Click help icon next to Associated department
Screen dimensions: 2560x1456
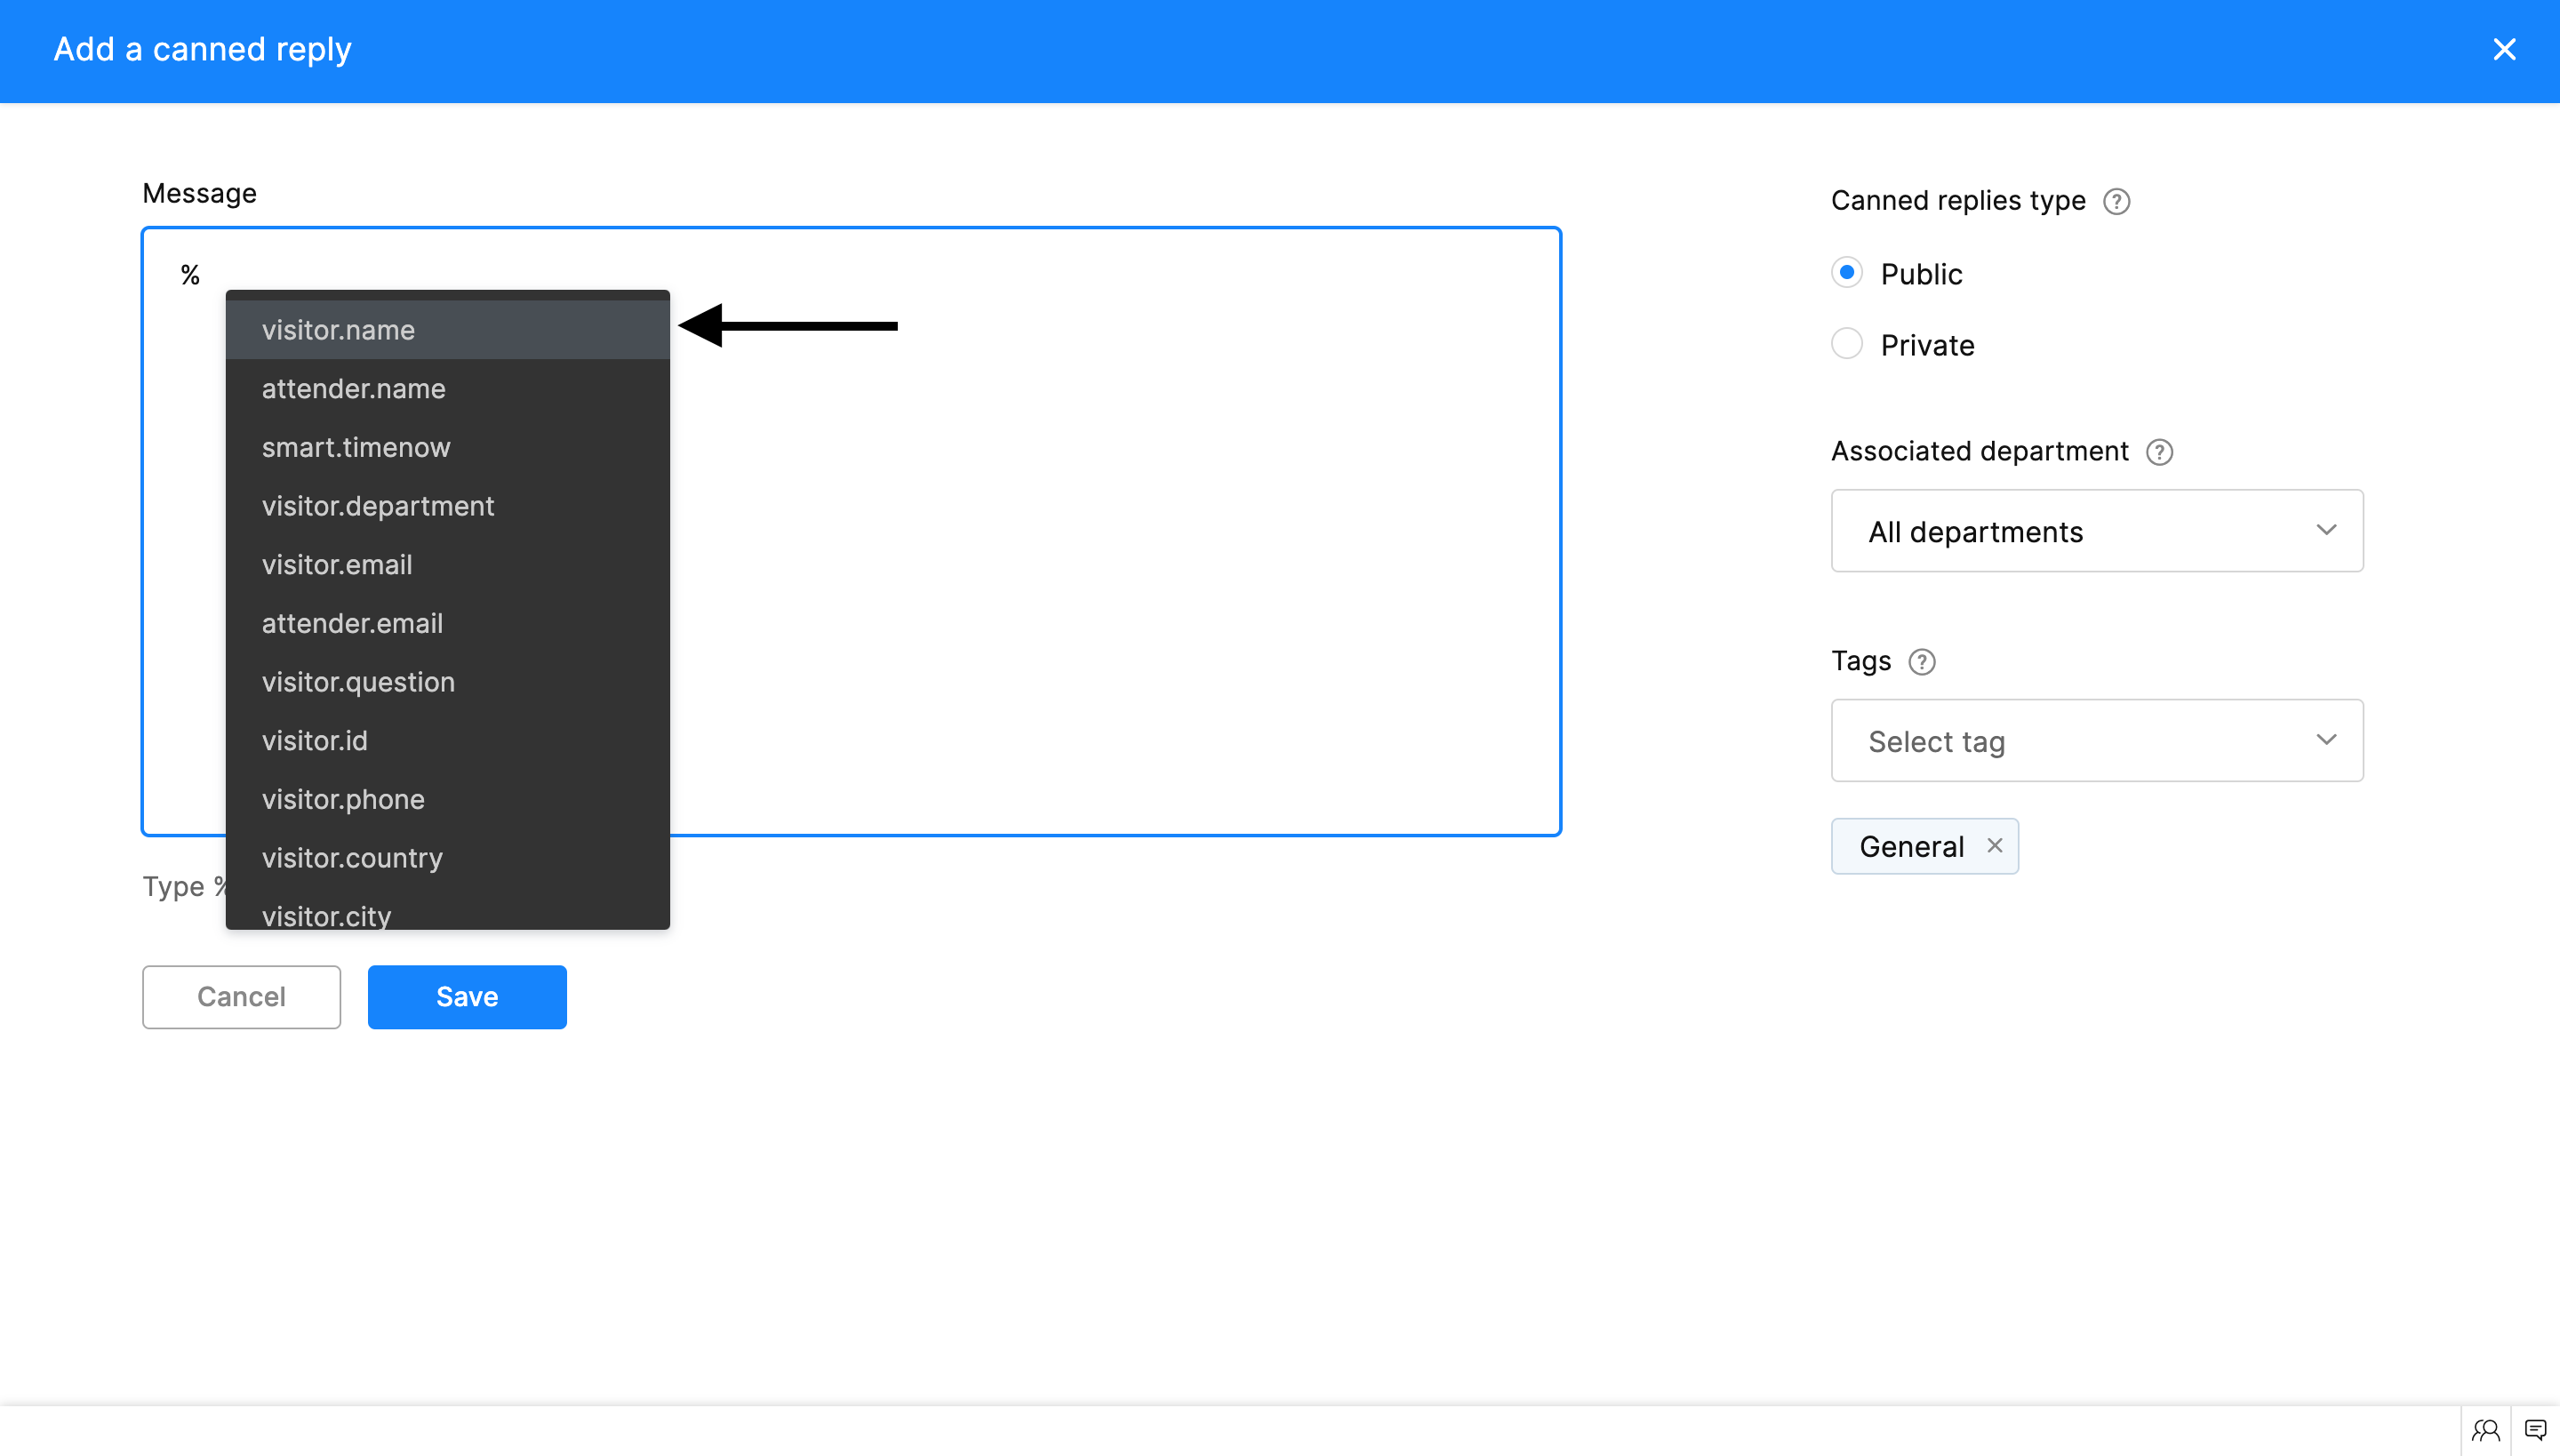(x=2159, y=452)
